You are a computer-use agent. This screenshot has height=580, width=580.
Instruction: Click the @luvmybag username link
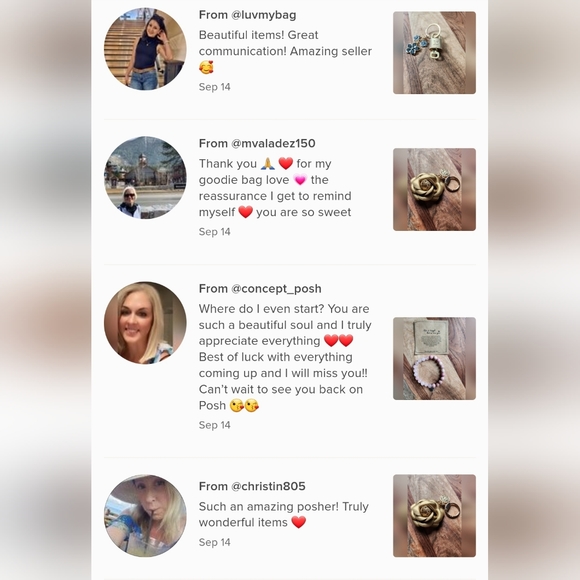pos(263,15)
